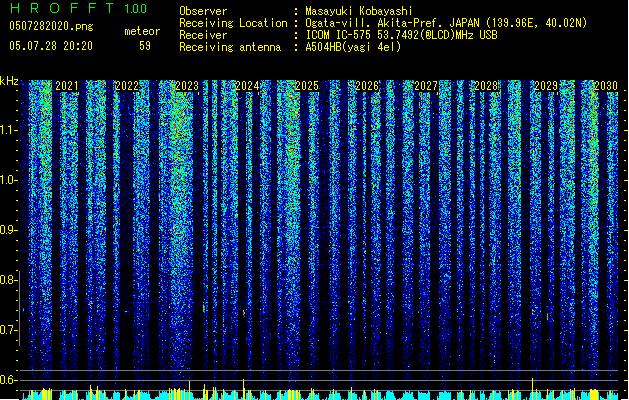The height and width of the screenshot is (400, 629).
Task: Click the 0.6 frequency axis label
Action: click(9, 380)
